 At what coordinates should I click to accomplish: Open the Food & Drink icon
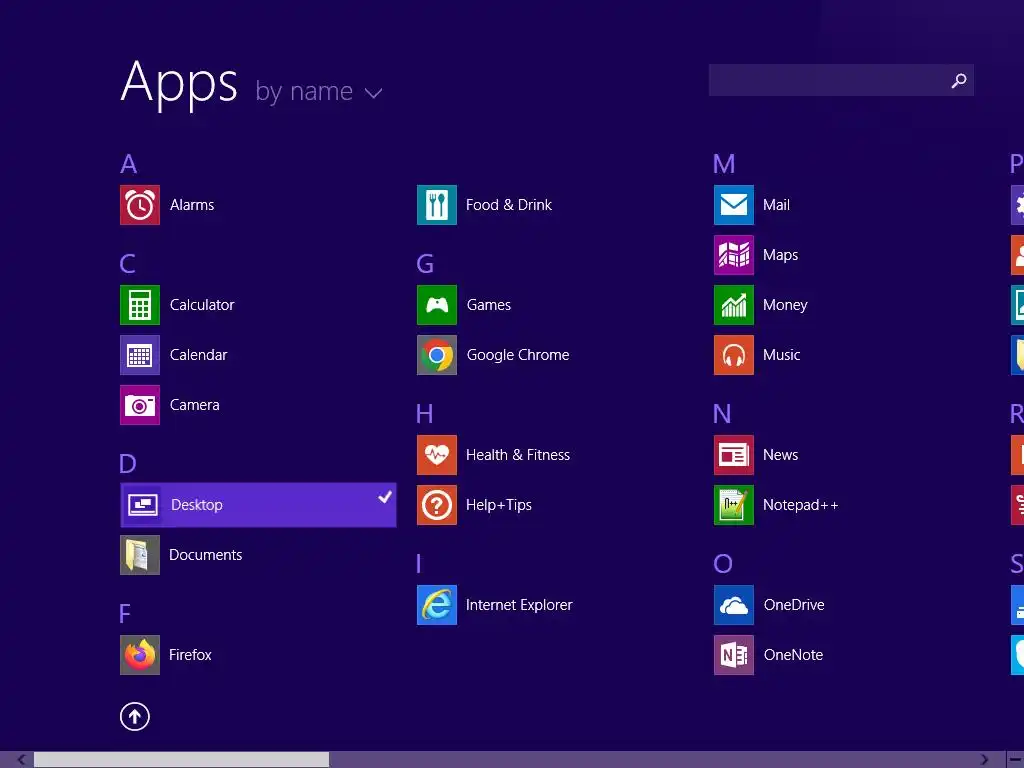(x=437, y=205)
